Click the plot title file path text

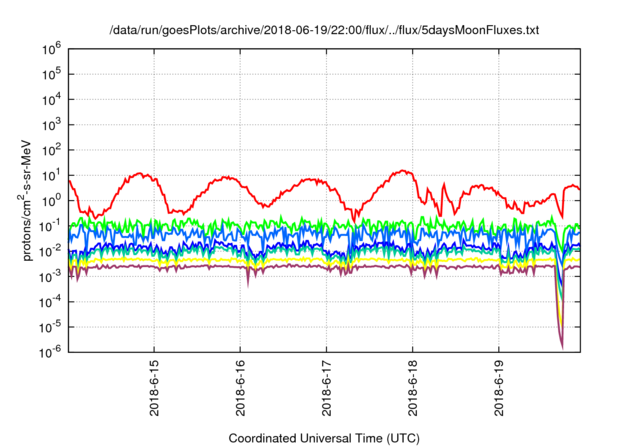coord(324,30)
